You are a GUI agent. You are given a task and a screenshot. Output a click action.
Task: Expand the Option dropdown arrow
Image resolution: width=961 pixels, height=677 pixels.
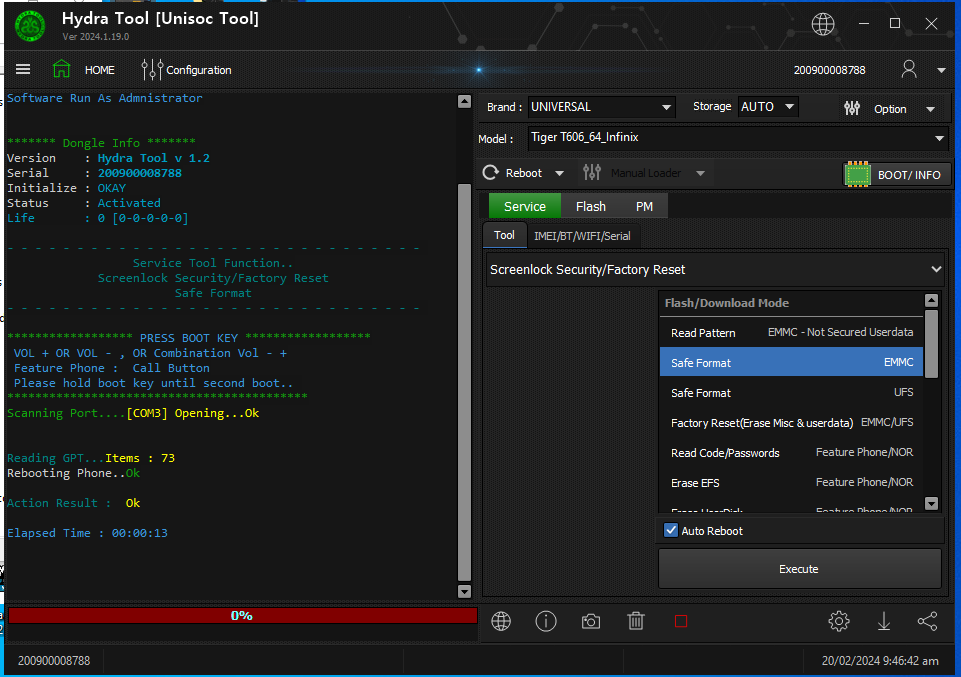930,109
